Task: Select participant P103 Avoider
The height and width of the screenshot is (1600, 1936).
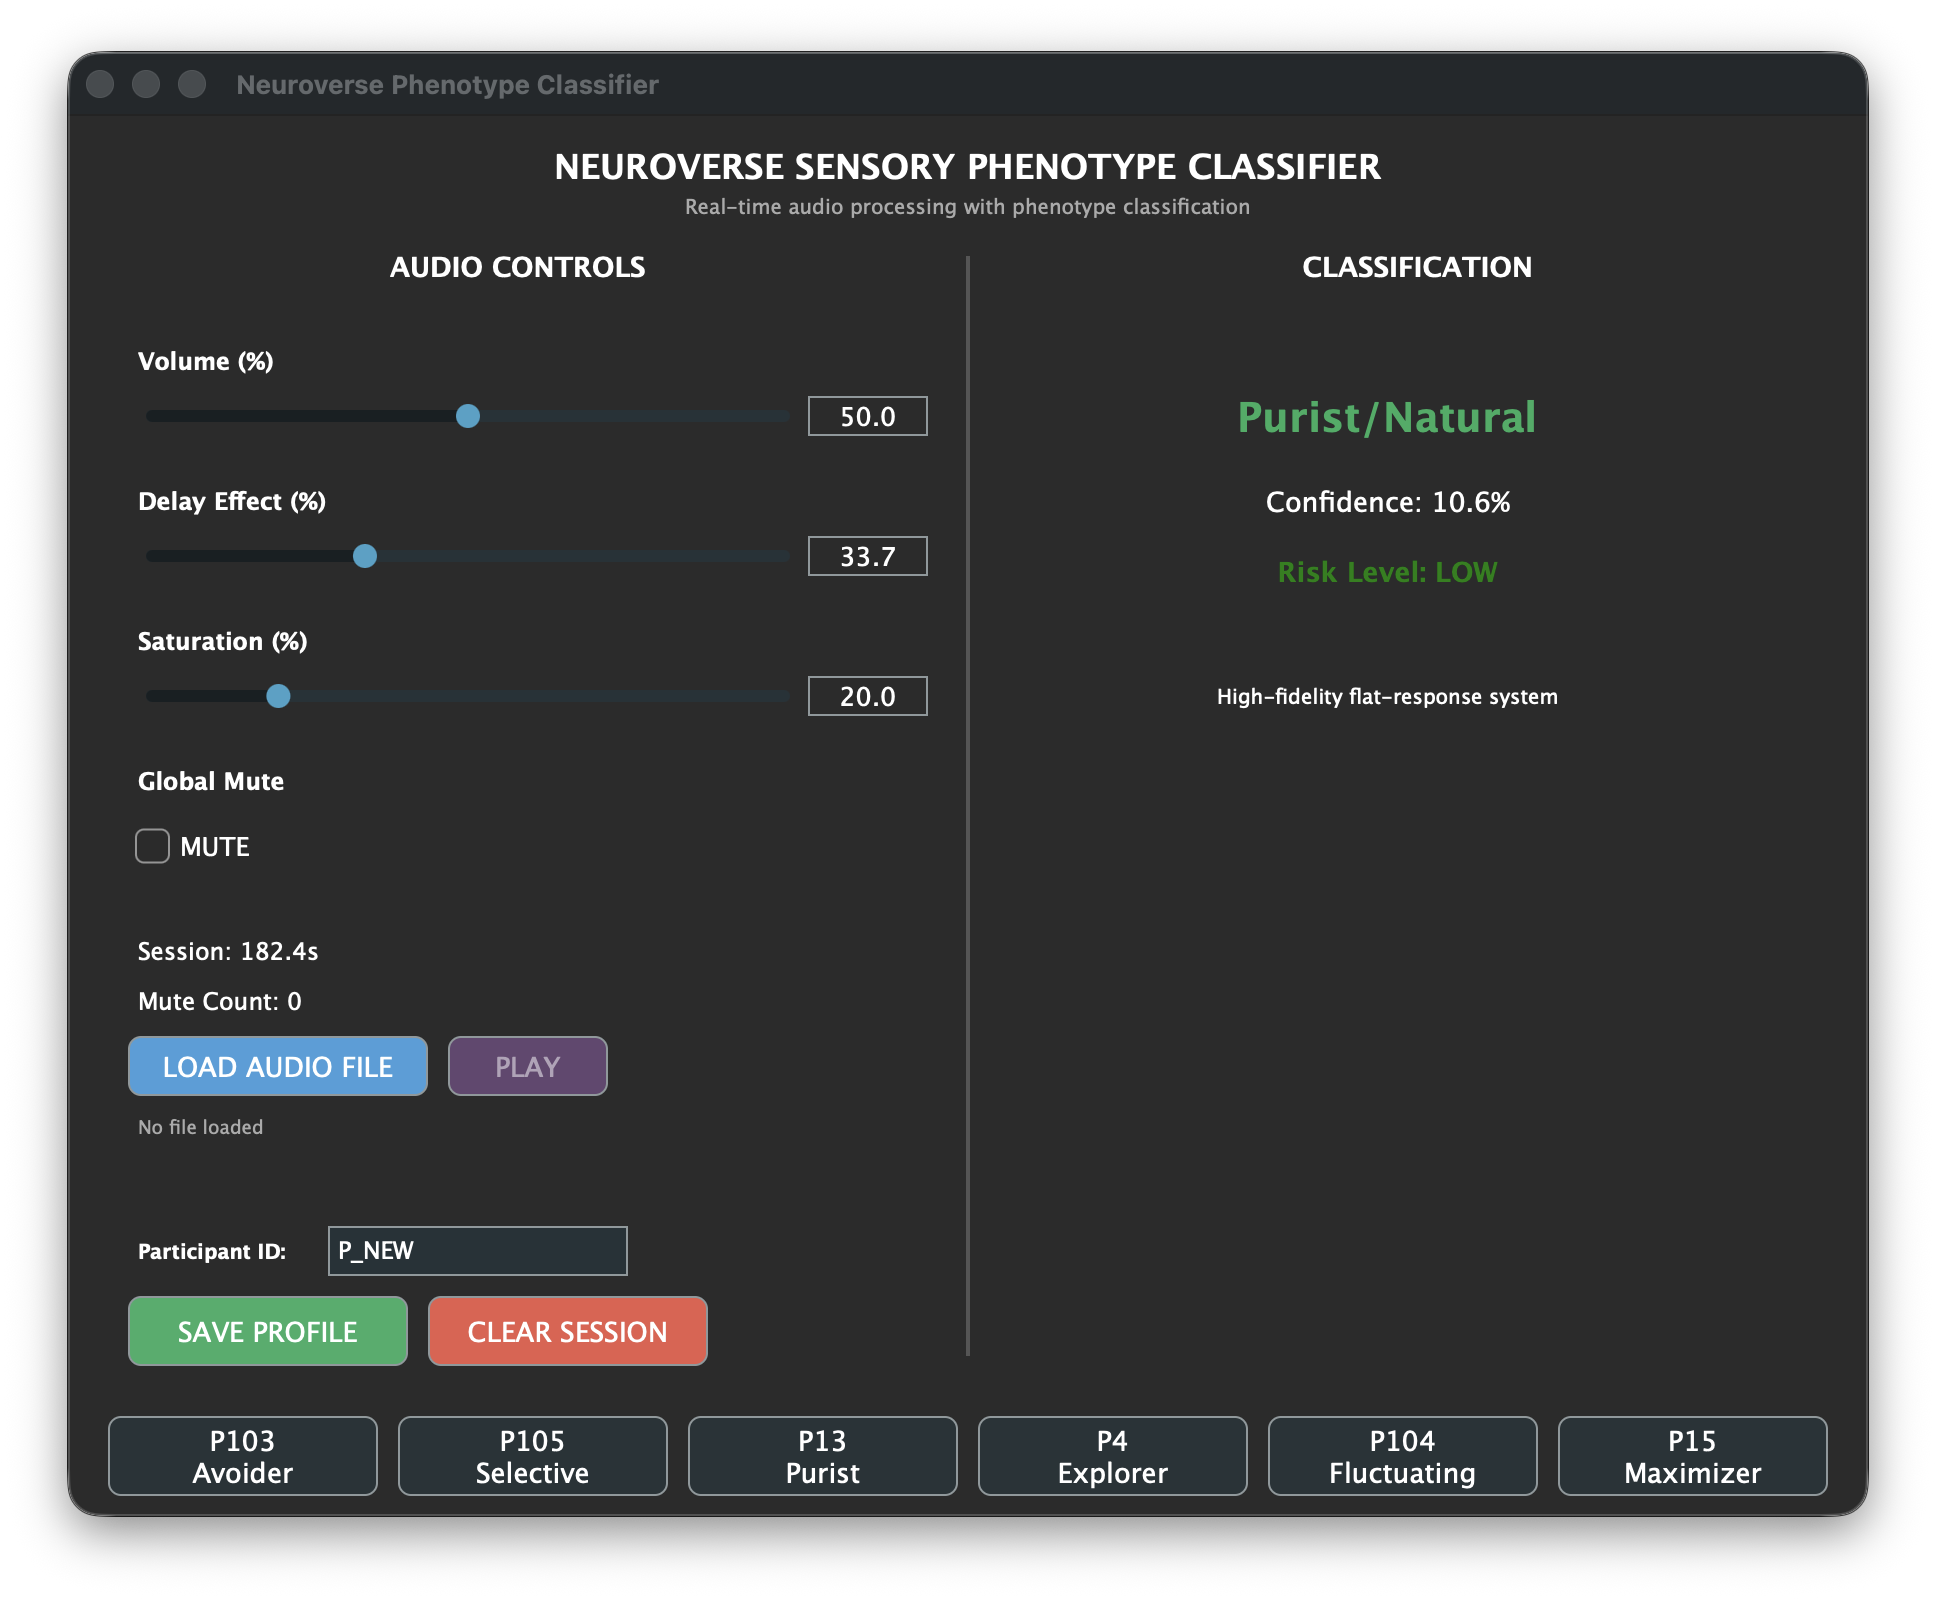Action: point(241,1456)
